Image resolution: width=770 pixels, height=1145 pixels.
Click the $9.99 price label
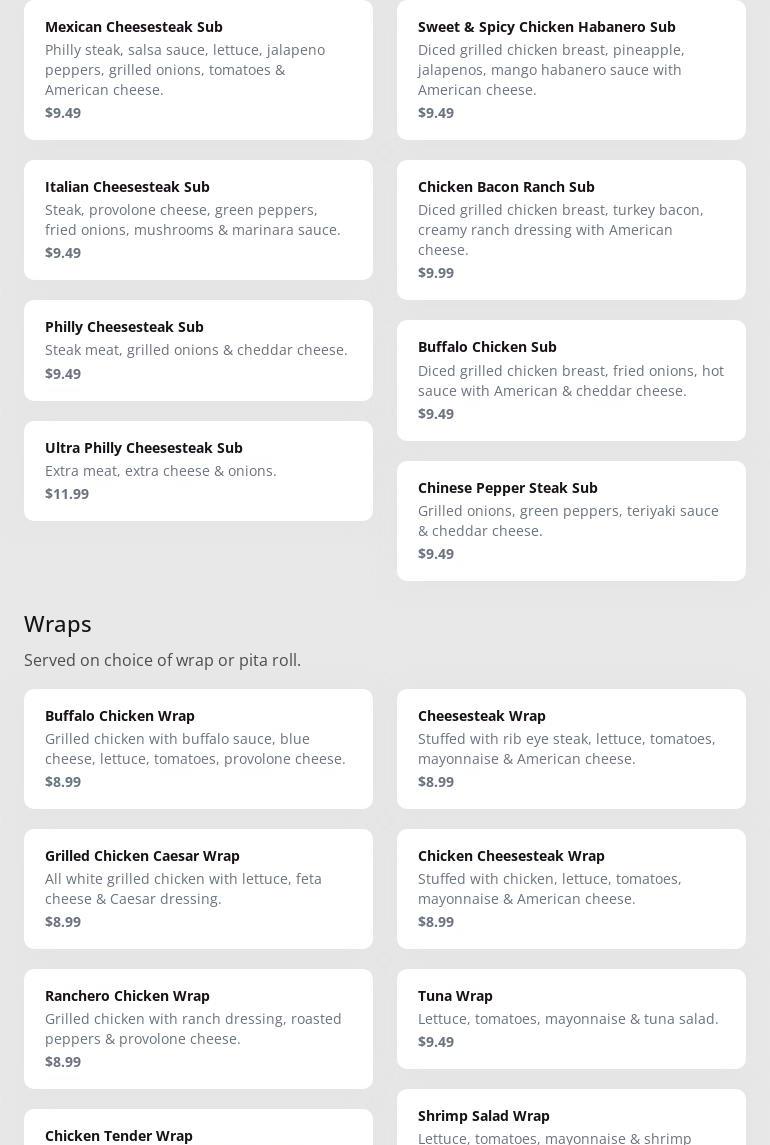click(x=436, y=273)
